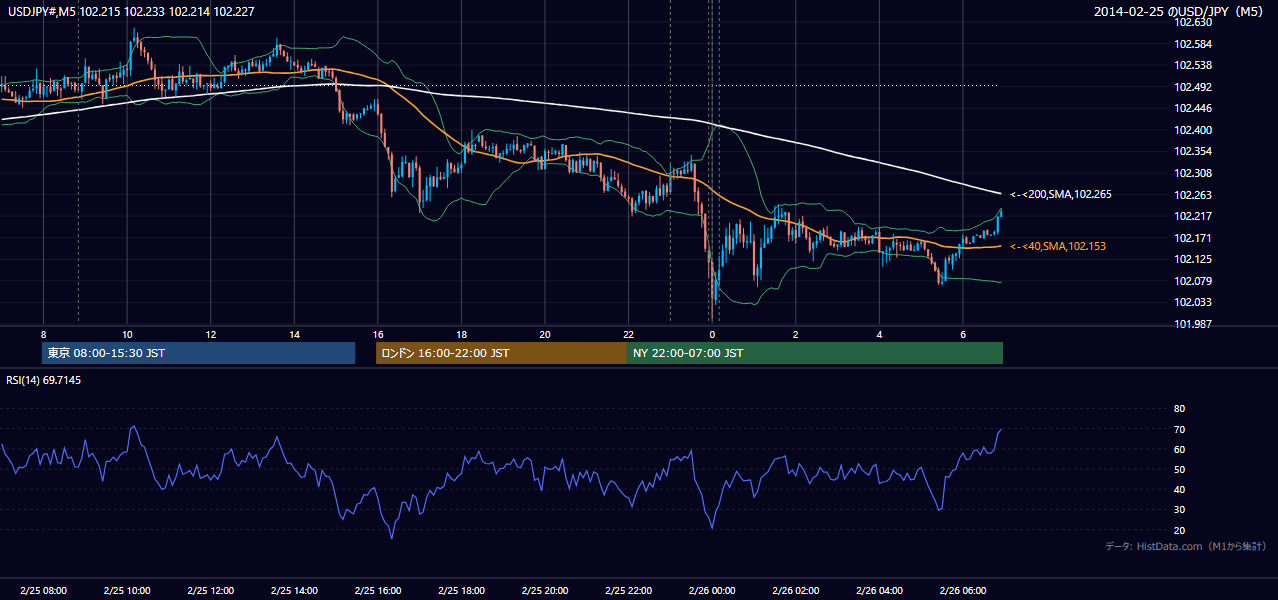Click the RSI 30 level label
1278x600 pixels.
pyautogui.click(x=1179, y=510)
